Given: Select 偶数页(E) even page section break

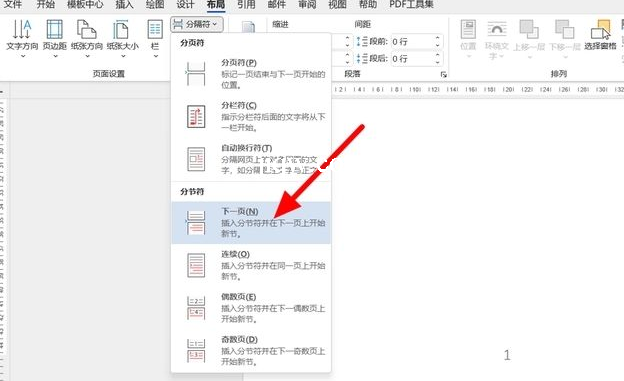Looking at the screenshot, I should [251, 308].
